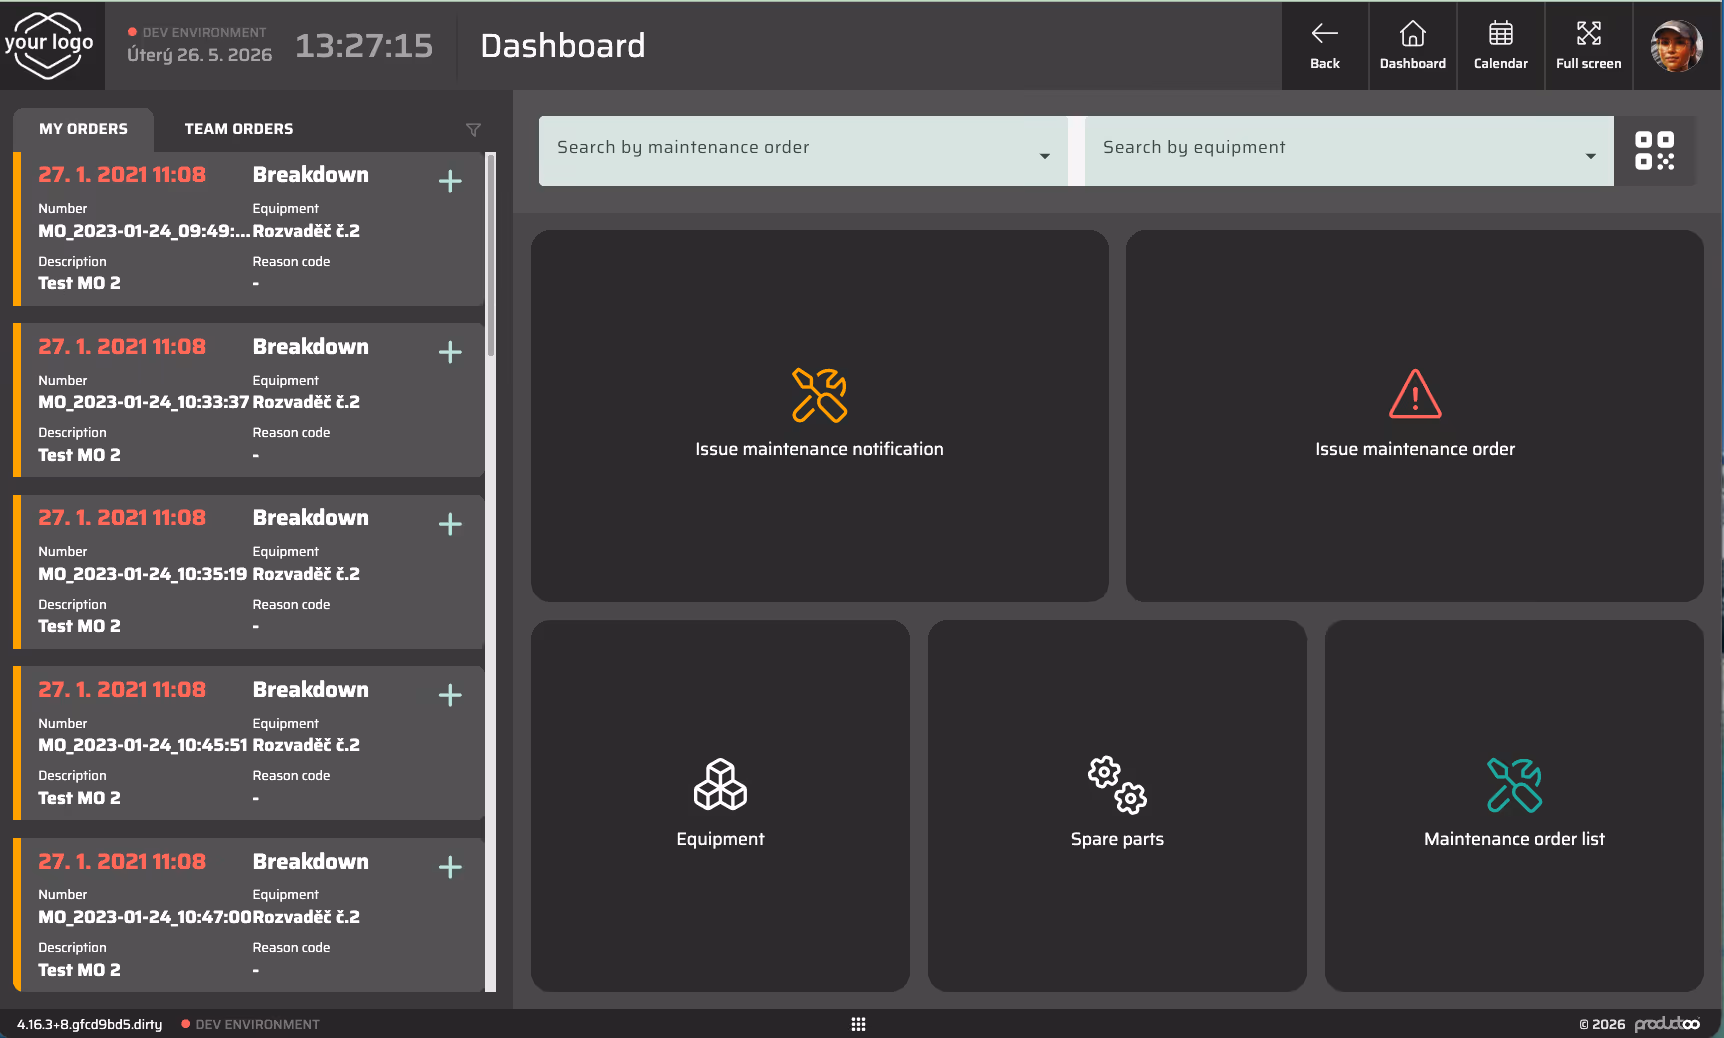Toggle Full screen mode
Screen dimensions: 1724x1038
click(1588, 46)
